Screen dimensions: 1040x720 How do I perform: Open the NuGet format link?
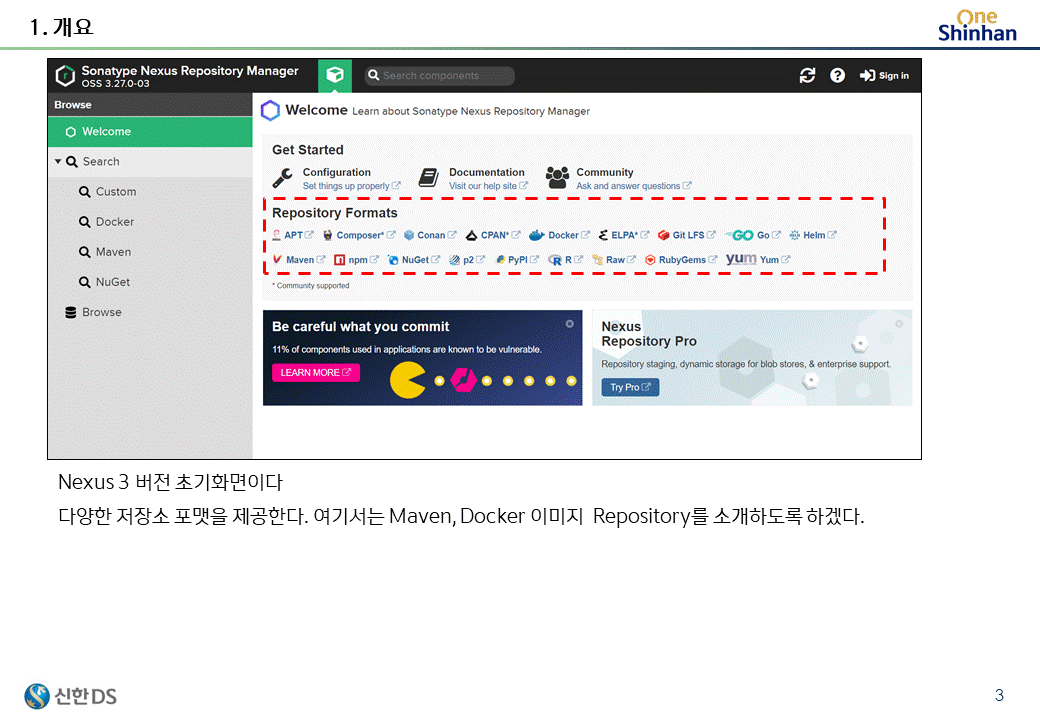point(414,260)
